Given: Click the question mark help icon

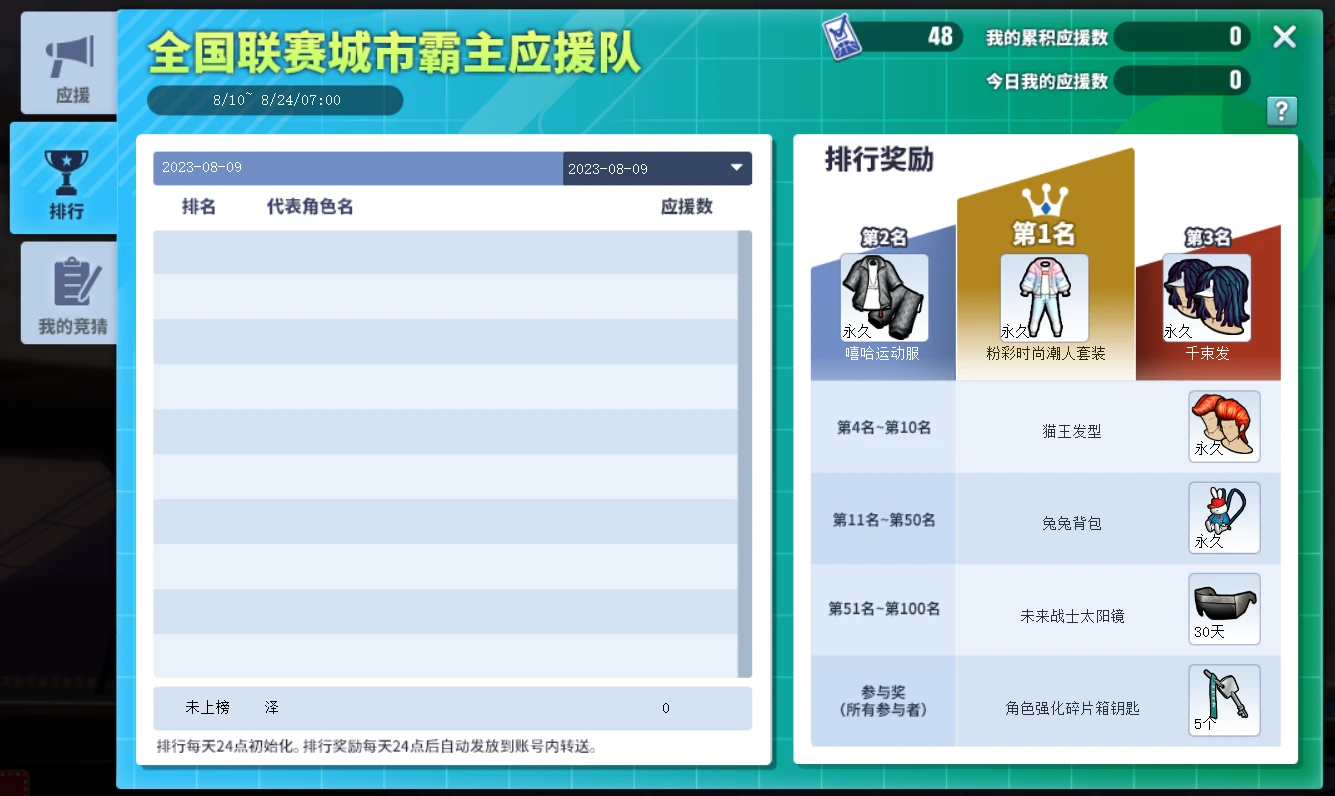Looking at the screenshot, I should 1281,110.
